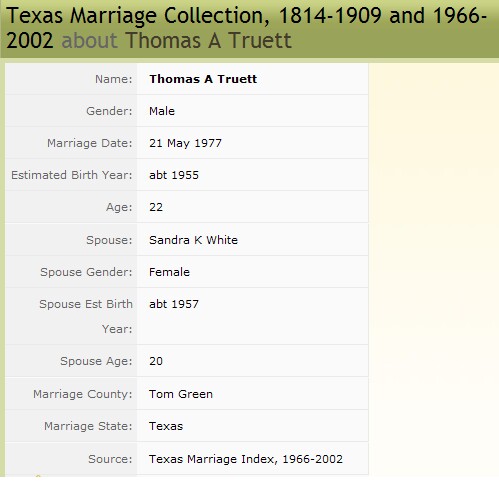Screen dimensions: 499x490
Task: Click the Gender value Male
Action: click(x=162, y=111)
